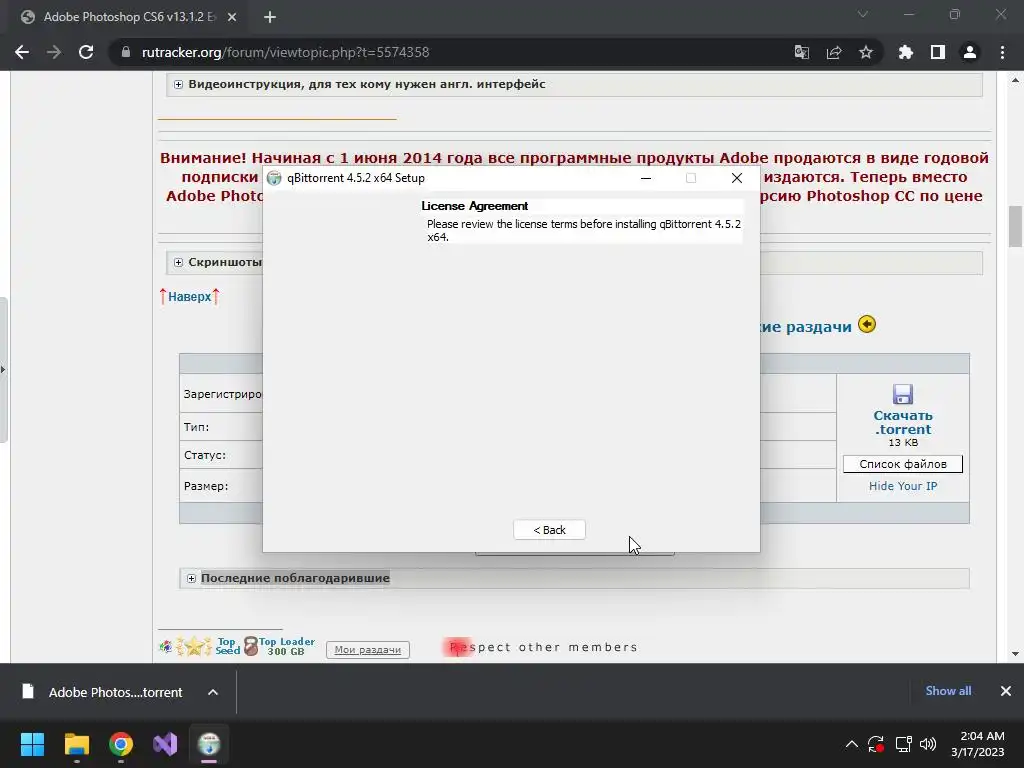
Task: Open the Windows Start menu
Action: [32, 744]
